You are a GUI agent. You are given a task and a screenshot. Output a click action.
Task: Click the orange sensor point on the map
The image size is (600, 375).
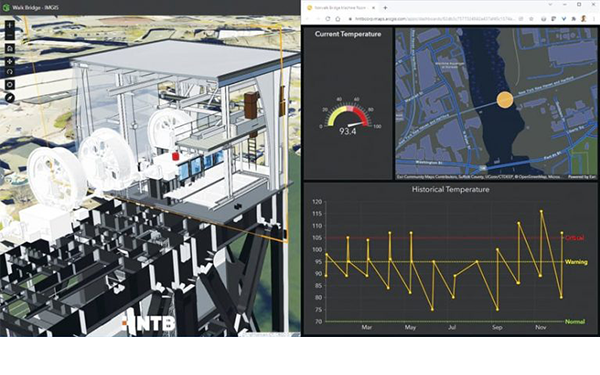505,100
